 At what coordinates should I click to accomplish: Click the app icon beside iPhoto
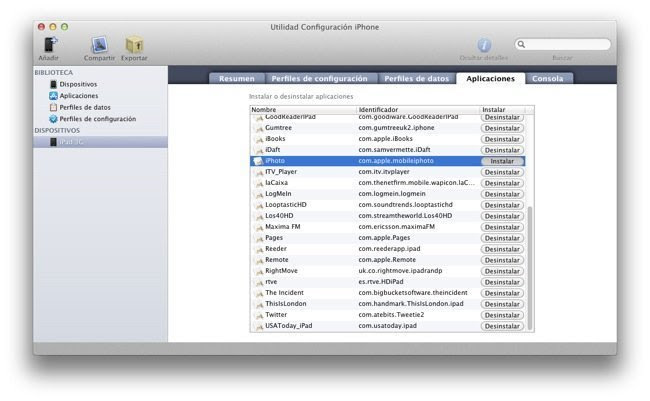coord(258,161)
